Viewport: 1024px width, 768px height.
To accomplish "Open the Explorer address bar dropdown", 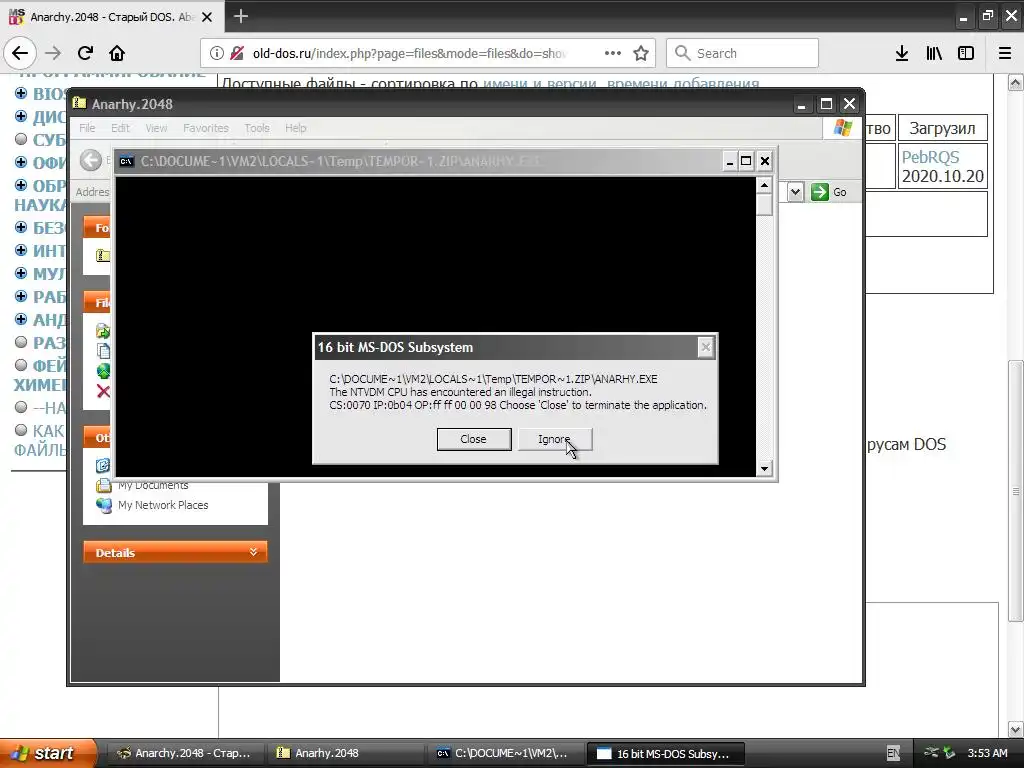I will coord(795,192).
